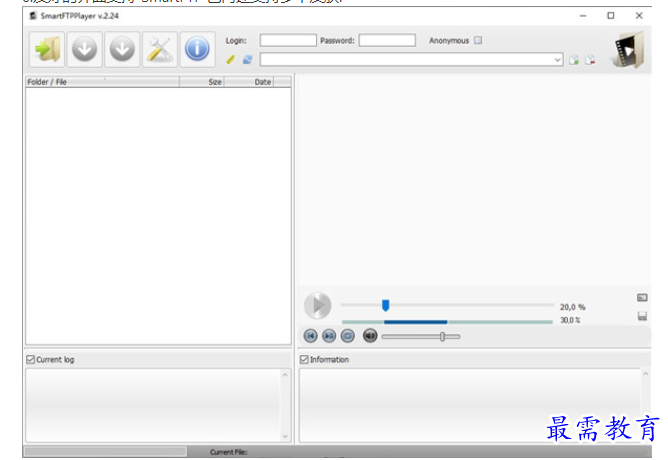Click the yellow pencil edit icon
The height and width of the screenshot is (460, 668).
(x=230, y=60)
